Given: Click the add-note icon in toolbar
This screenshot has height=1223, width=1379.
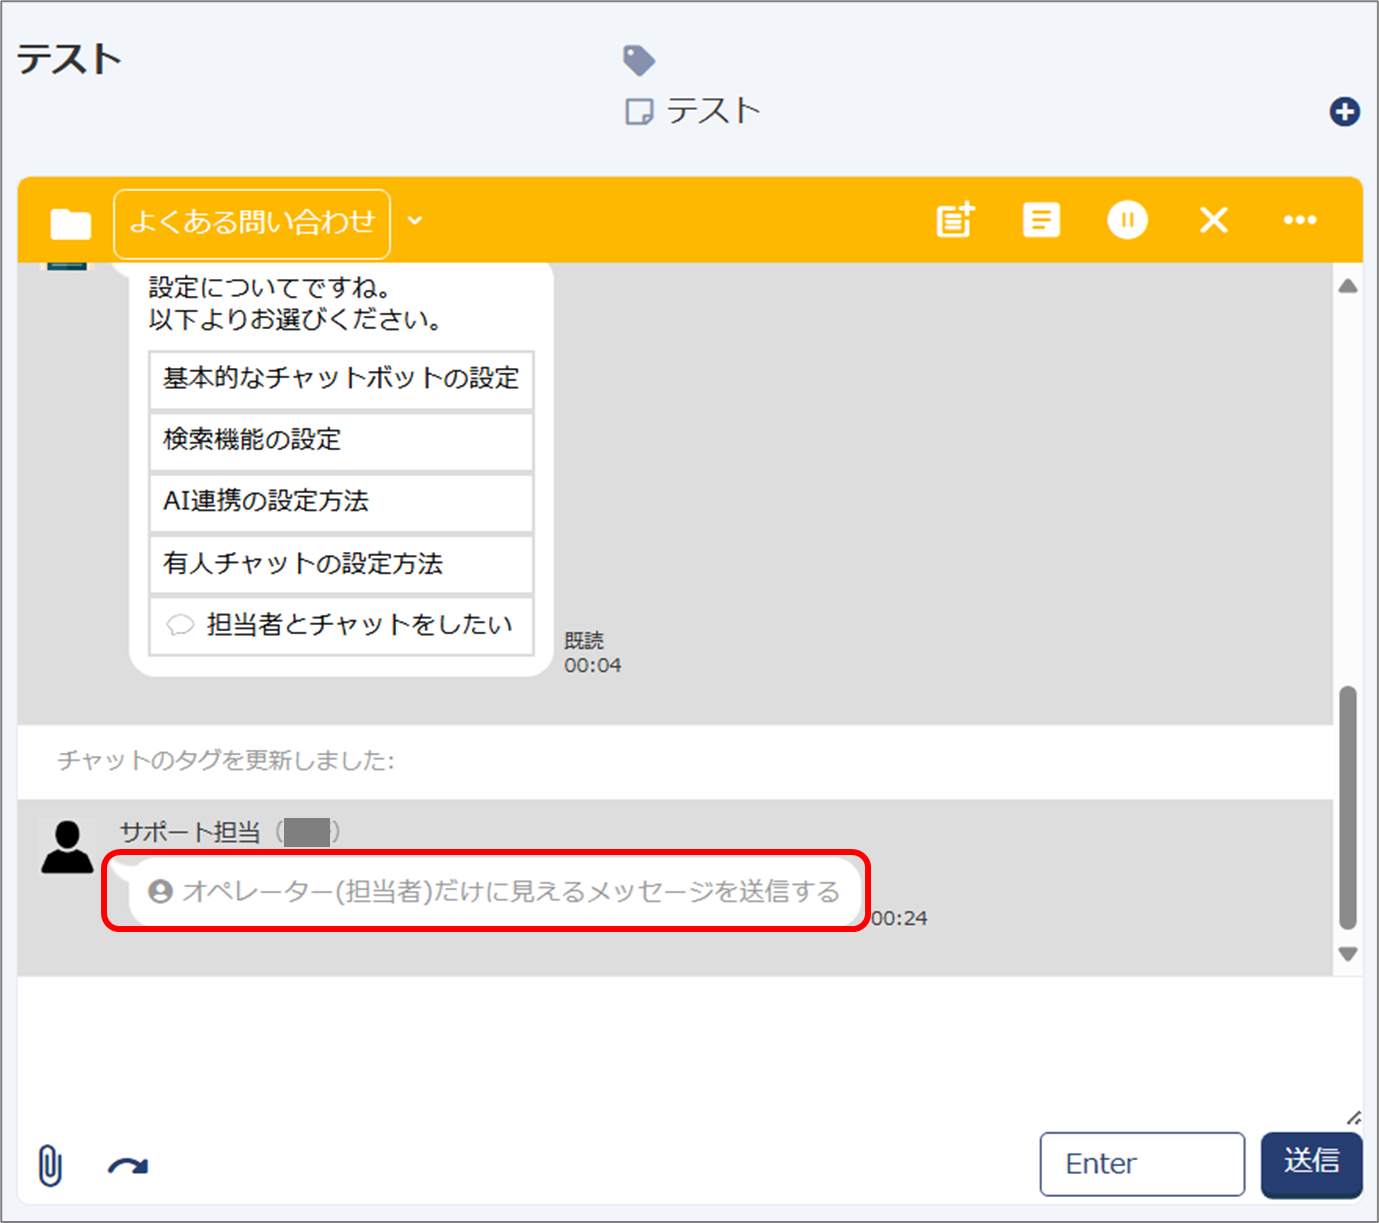Looking at the screenshot, I should [x=955, y=220].
